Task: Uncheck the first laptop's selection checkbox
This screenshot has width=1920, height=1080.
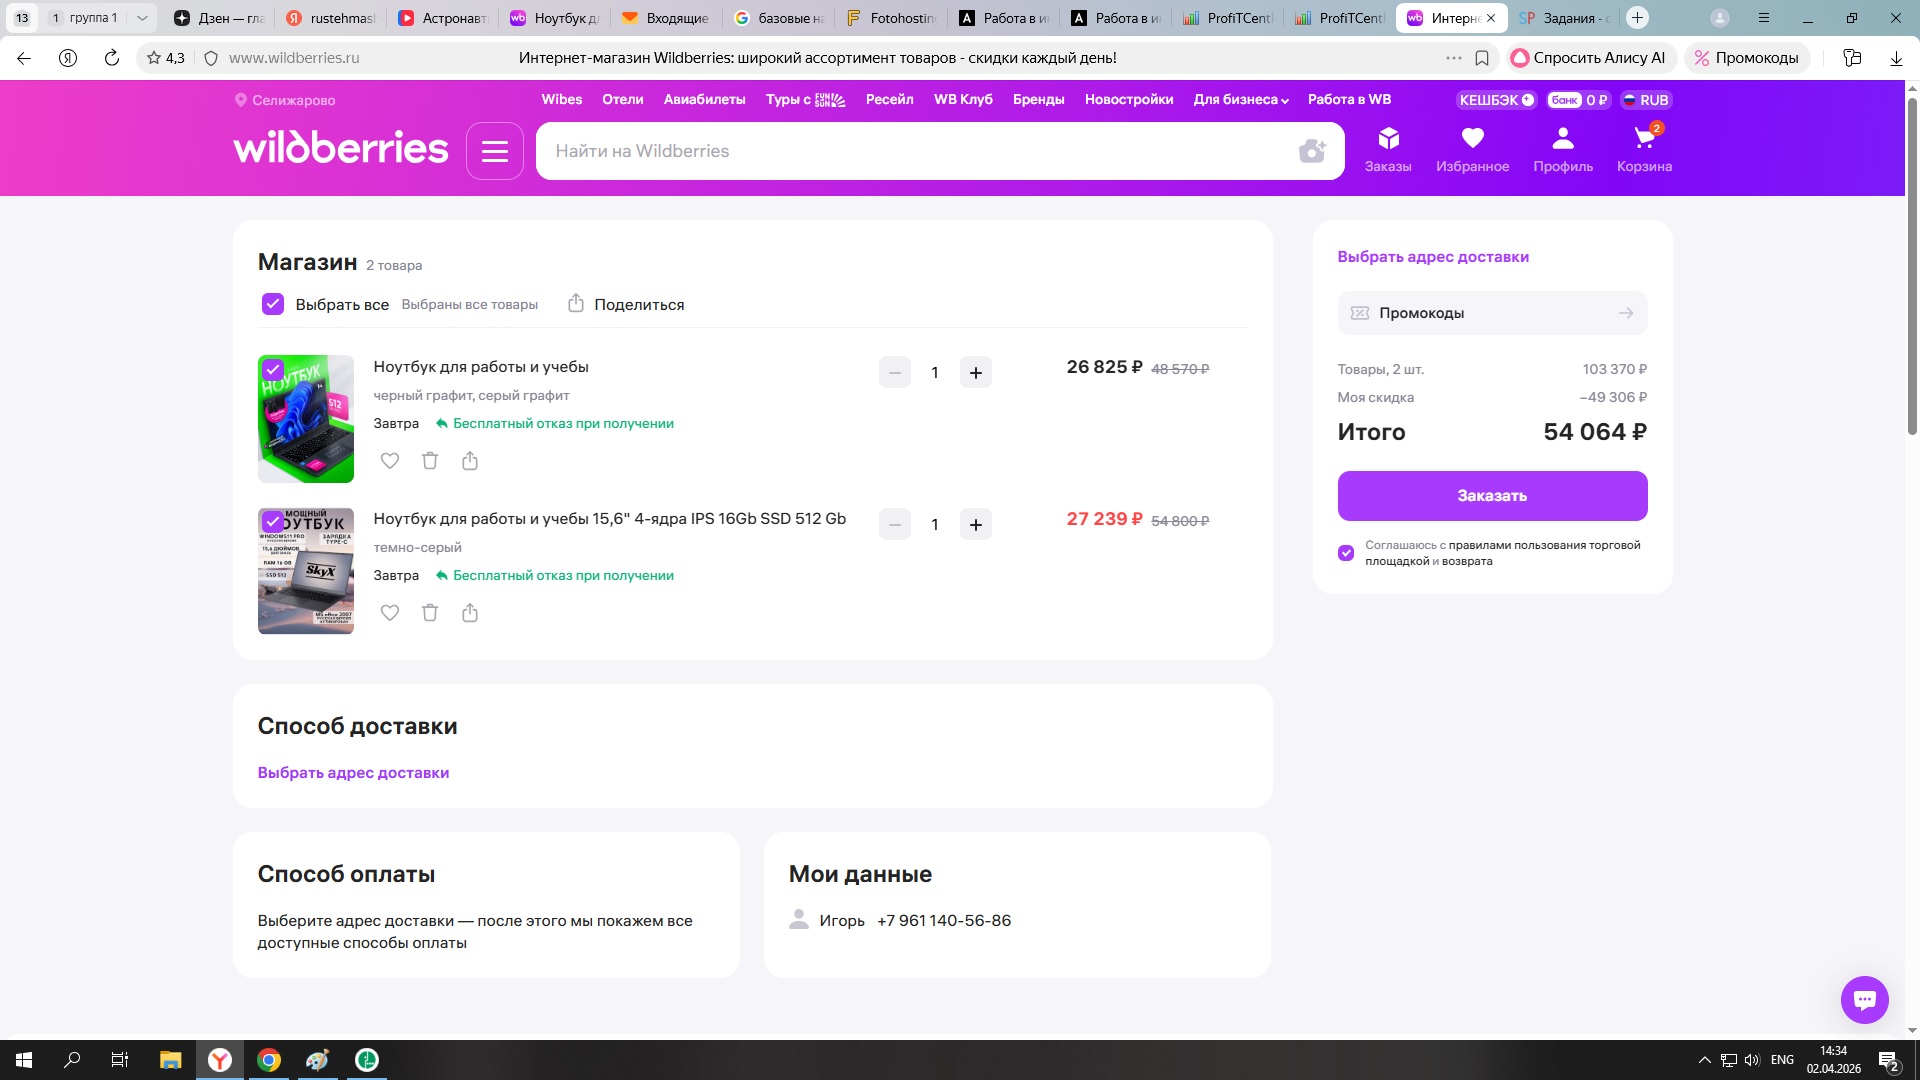Action: [273, 370]
